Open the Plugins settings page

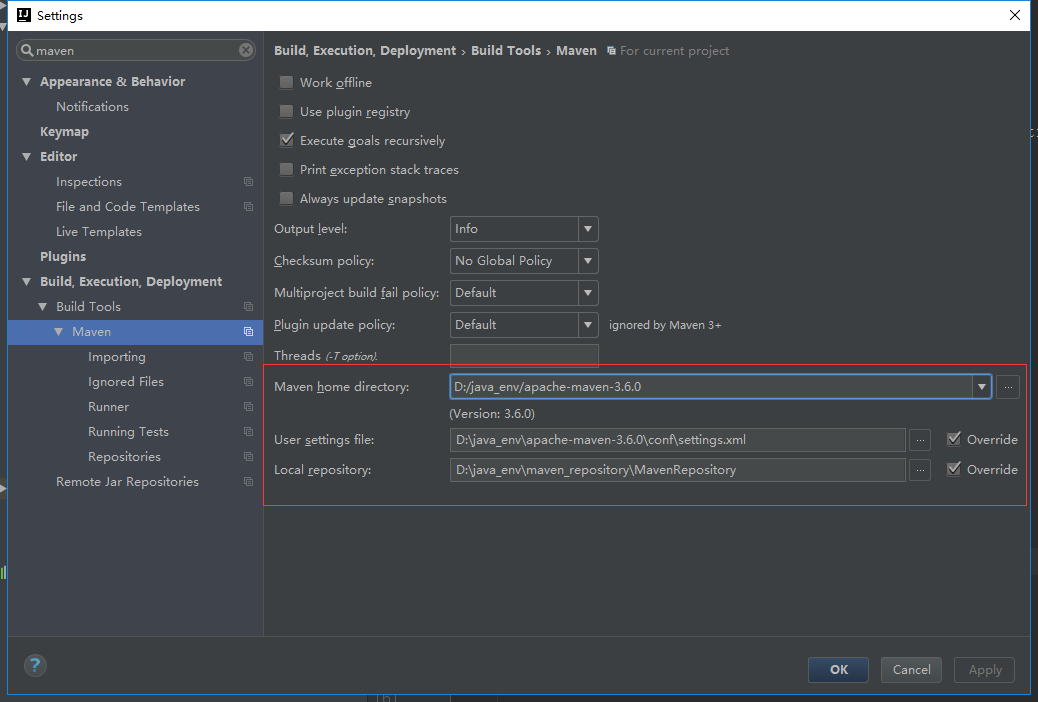click(63, 256)
